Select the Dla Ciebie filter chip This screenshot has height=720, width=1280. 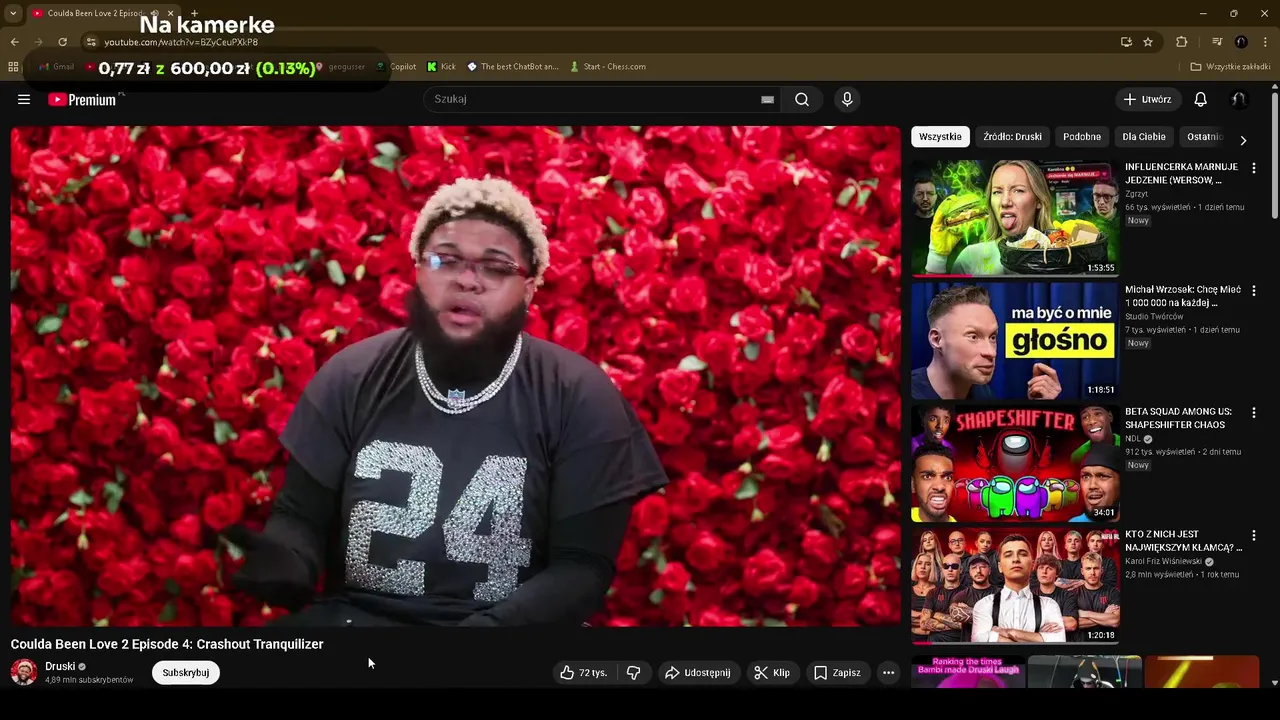1144,137
